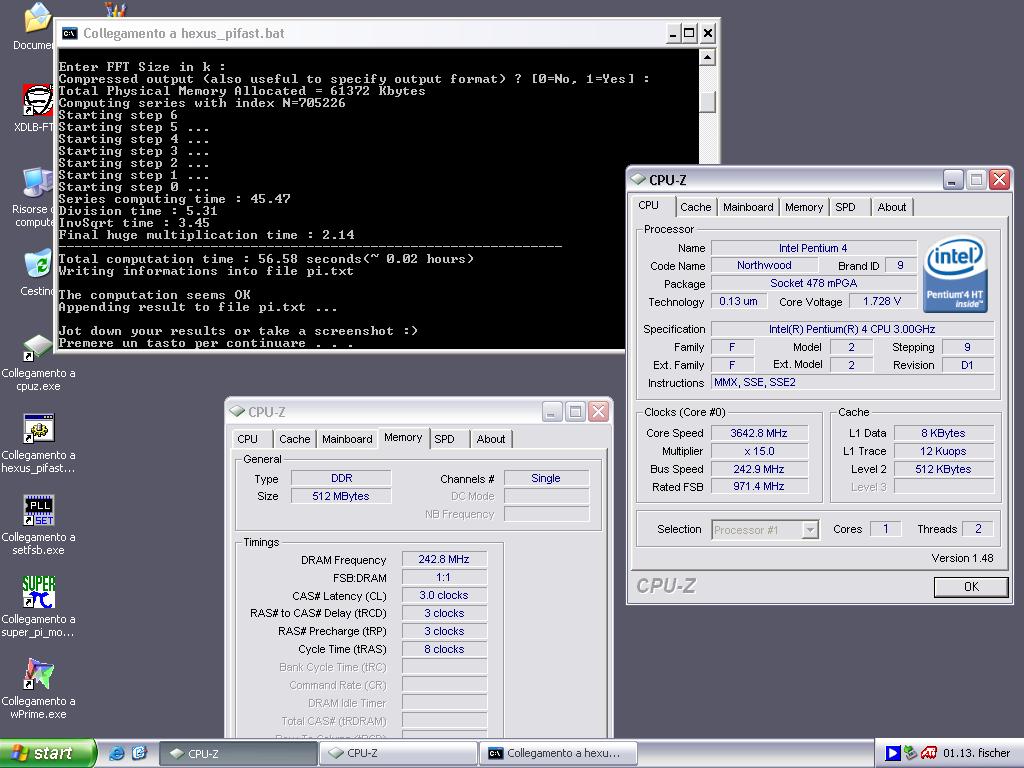Viewport: 1024px width, 768px height.
Task: Open About tab in front CPU-Z window
Action: 891,207
